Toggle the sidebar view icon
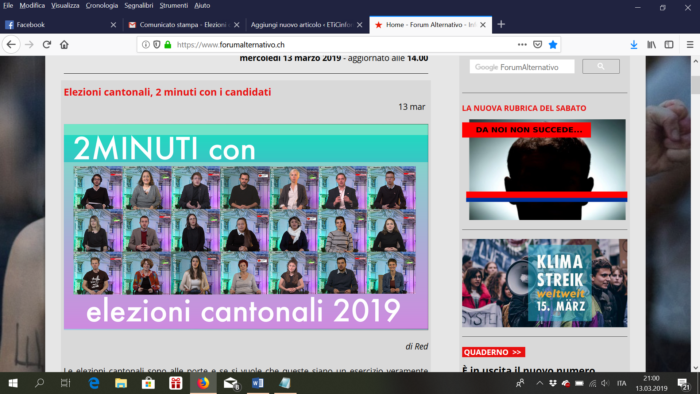The image size is (700, 394). tap(669, 45)
